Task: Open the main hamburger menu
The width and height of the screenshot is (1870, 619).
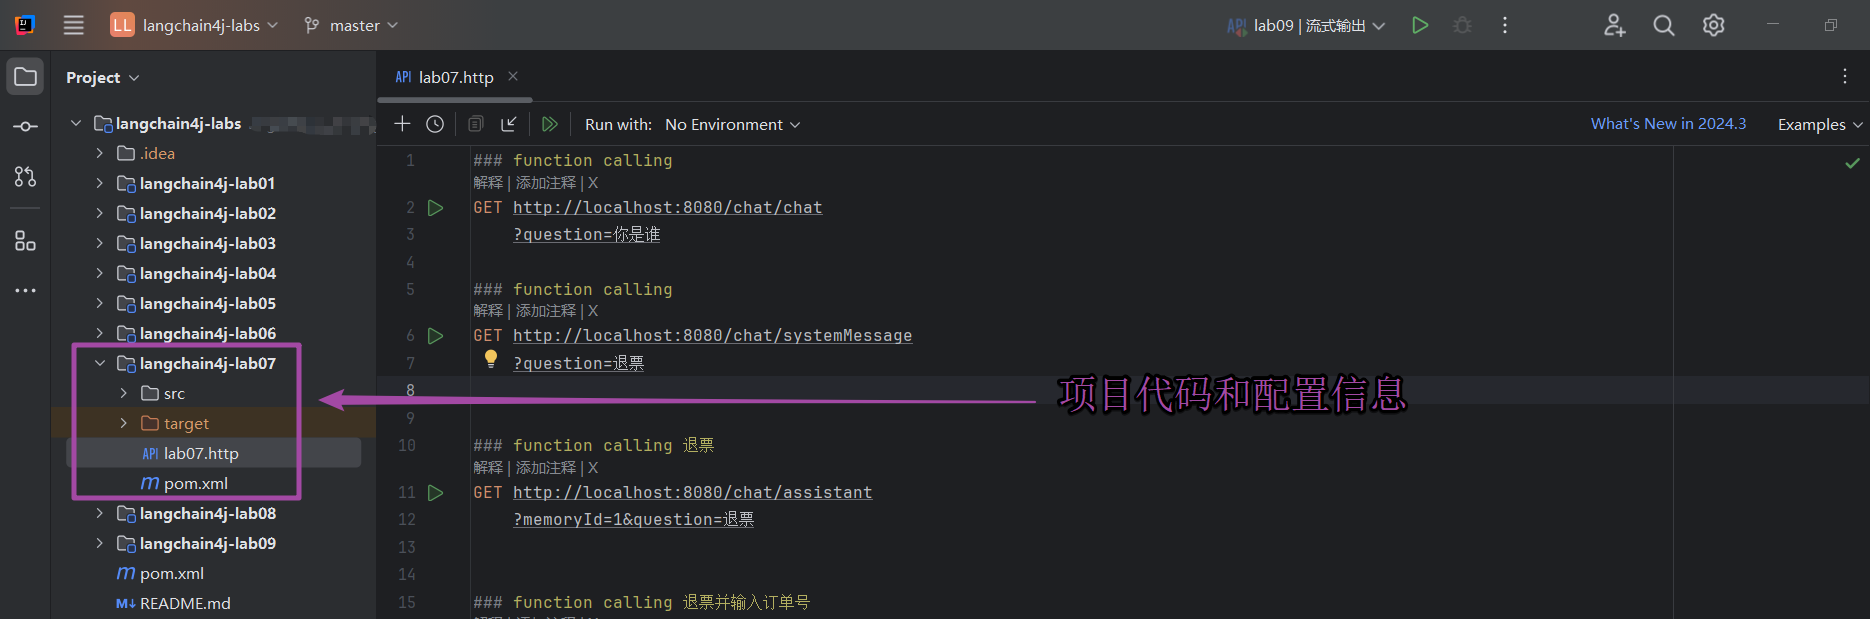Action: [x=73, y=25]
